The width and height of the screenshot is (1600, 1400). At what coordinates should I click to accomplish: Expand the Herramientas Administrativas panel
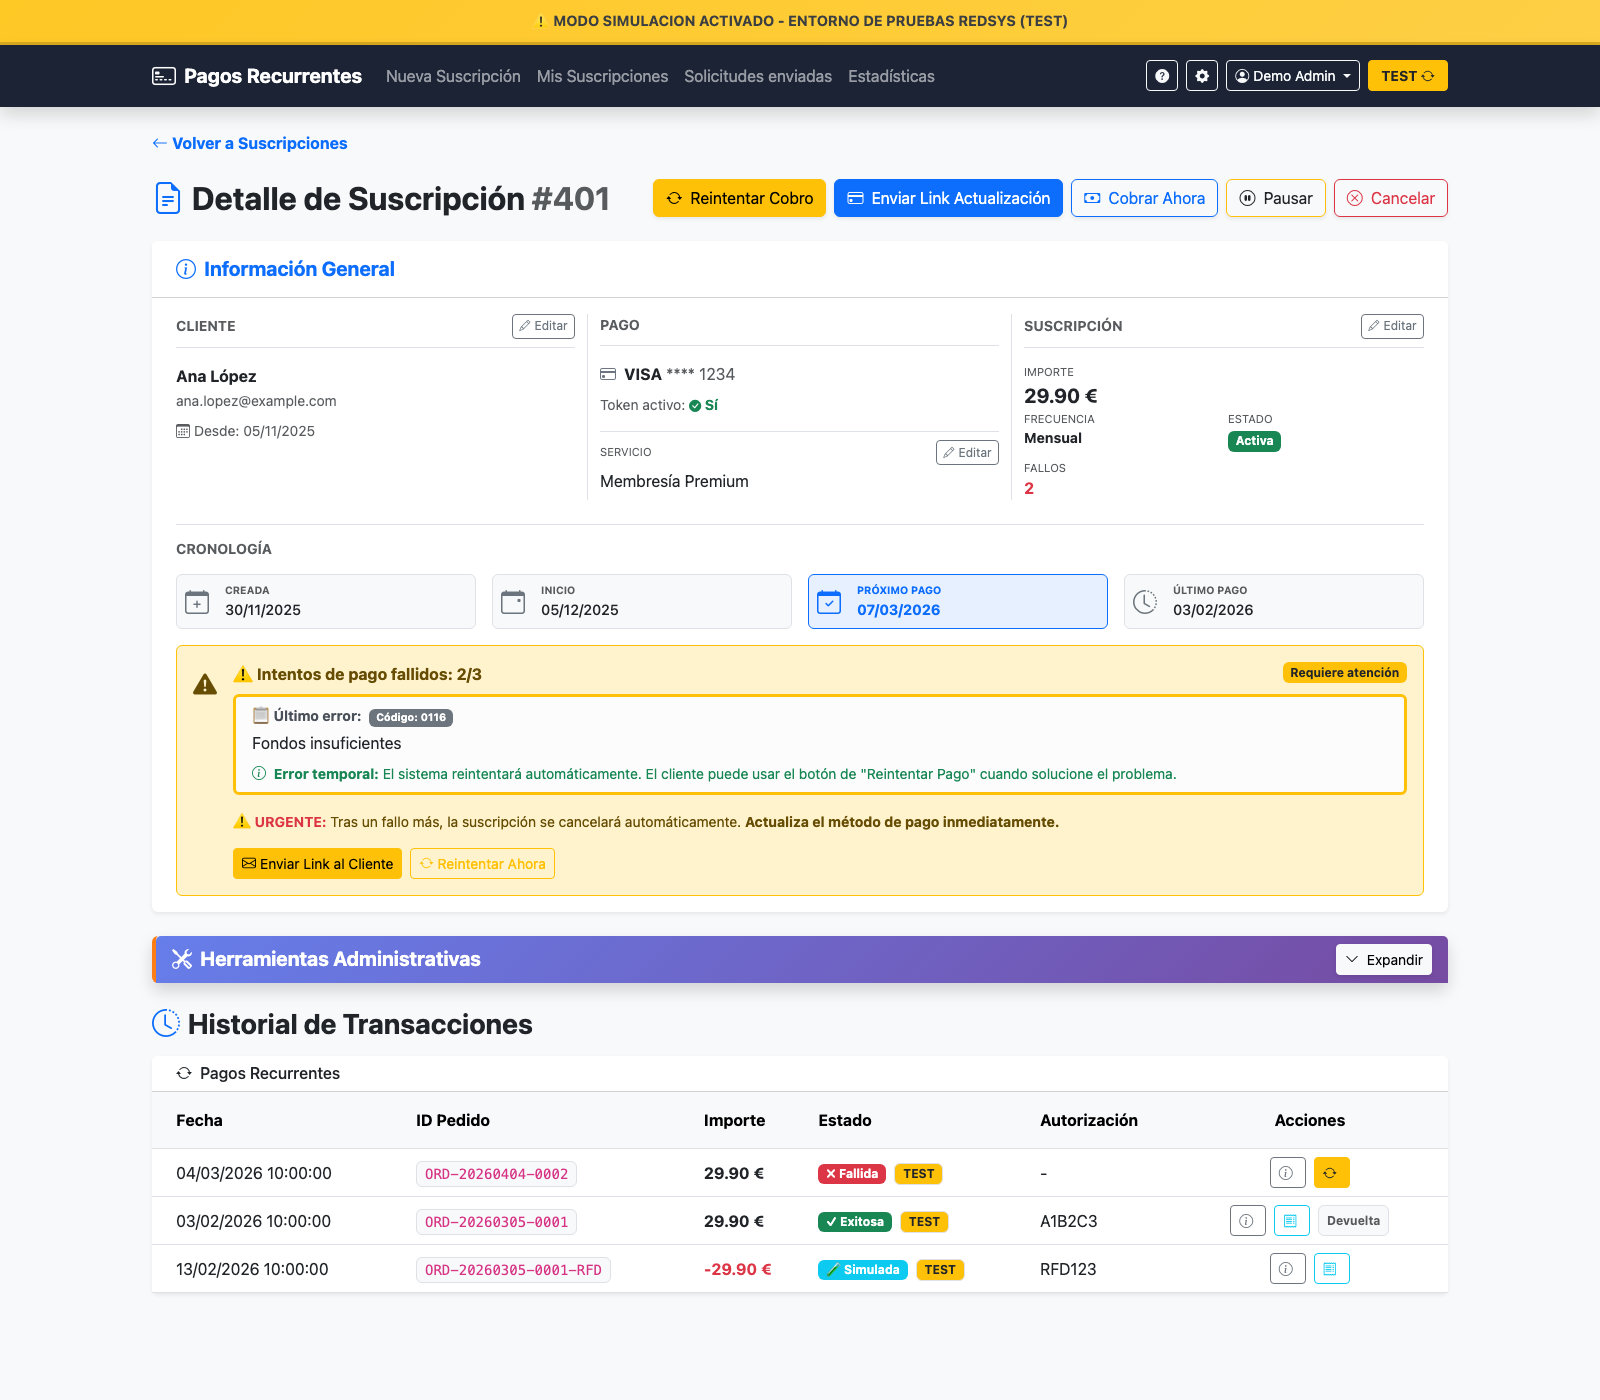pyautogui.click(x=1383, y=959)
